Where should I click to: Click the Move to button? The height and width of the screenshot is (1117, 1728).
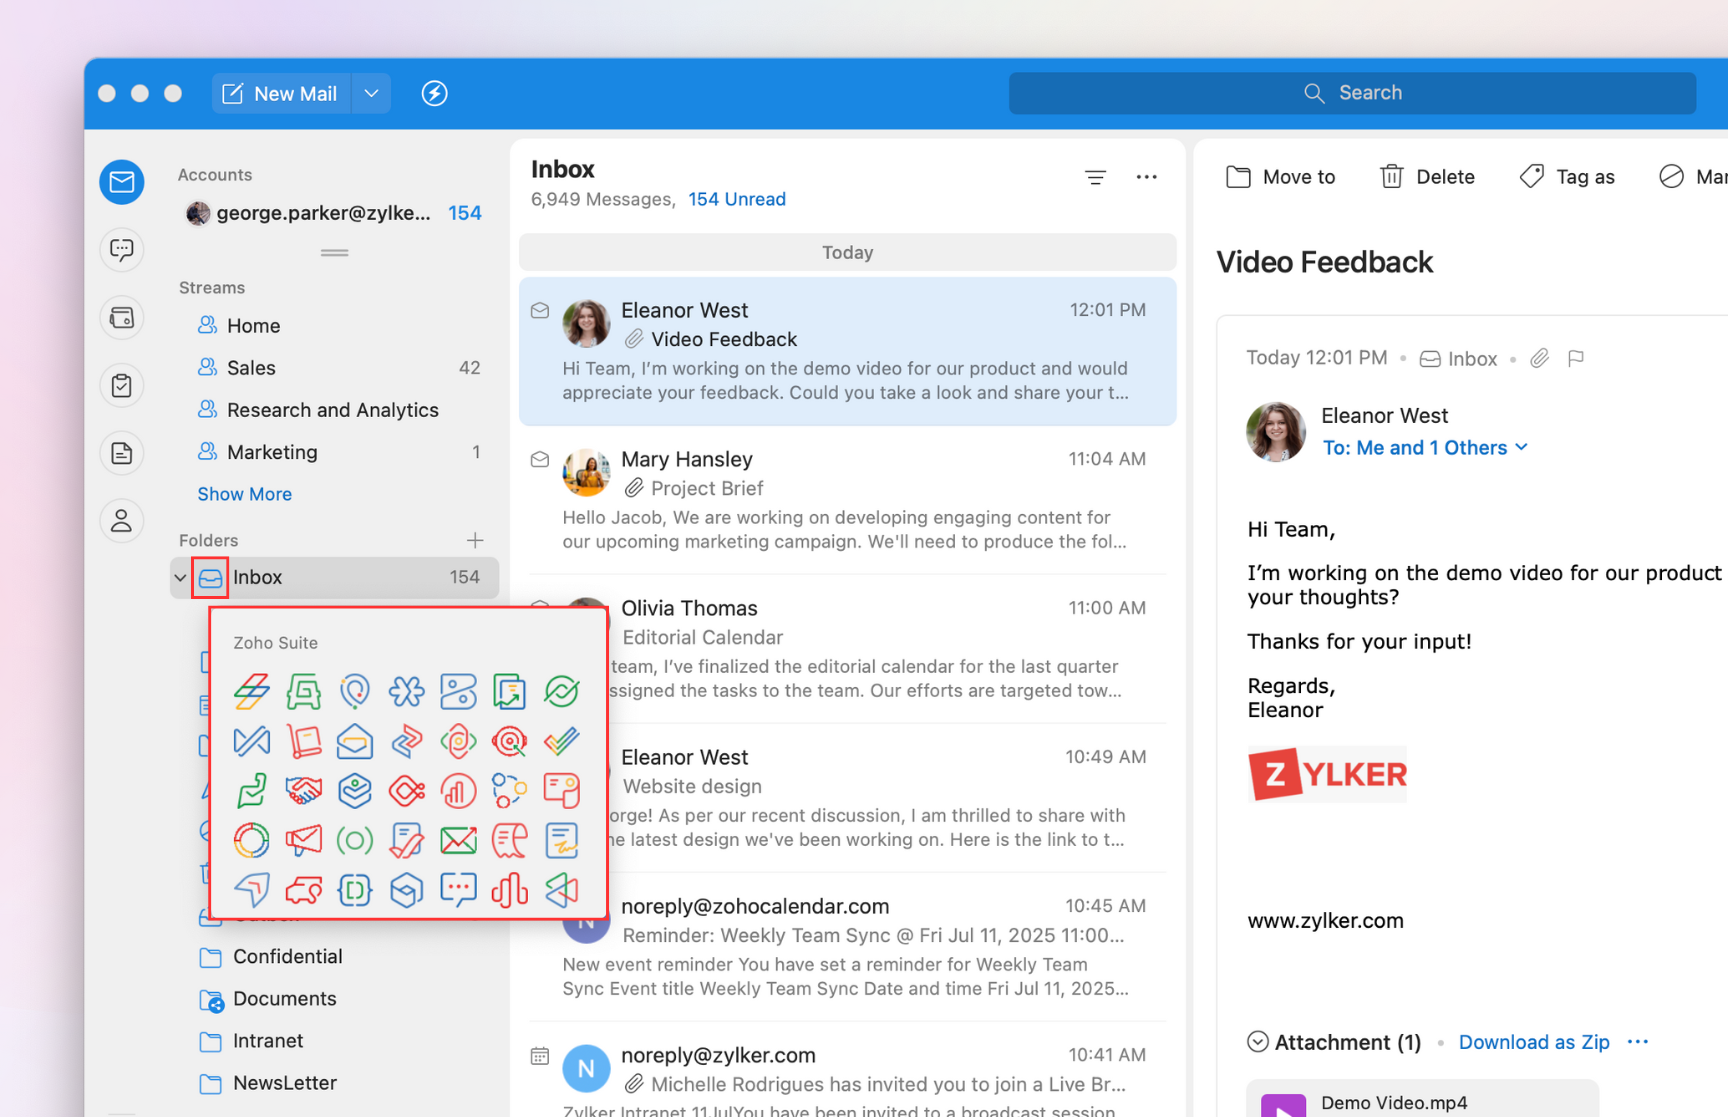point(1281,177)
